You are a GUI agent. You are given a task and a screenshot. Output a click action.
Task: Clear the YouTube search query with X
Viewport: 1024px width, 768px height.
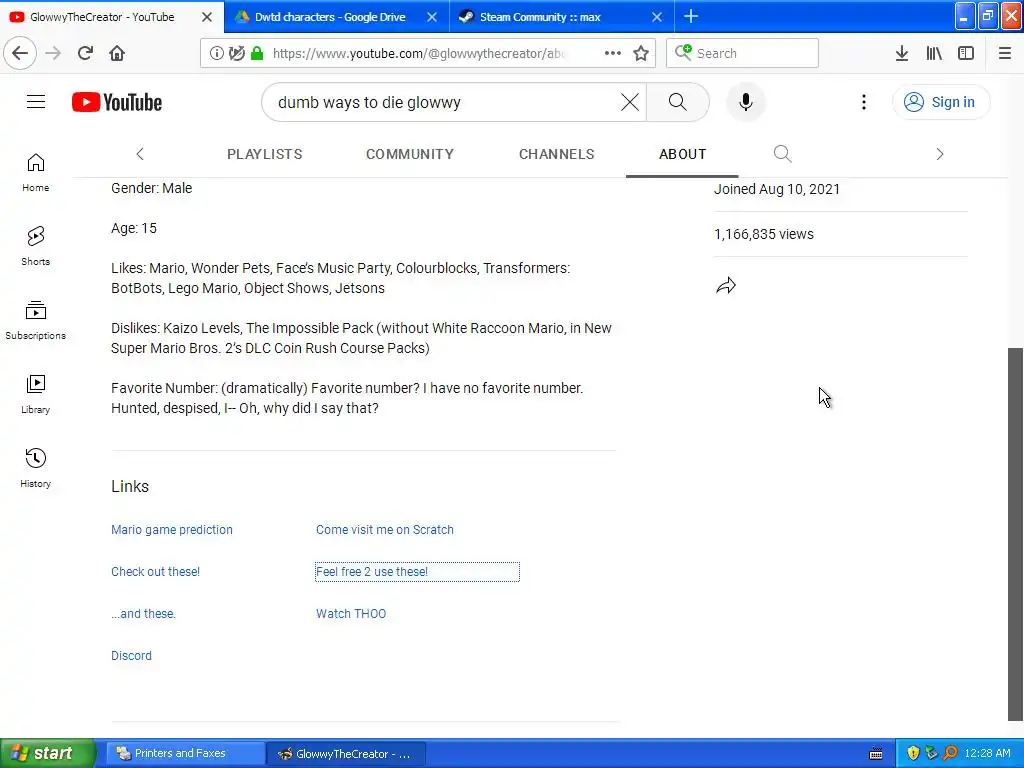[x=630, y=102]
